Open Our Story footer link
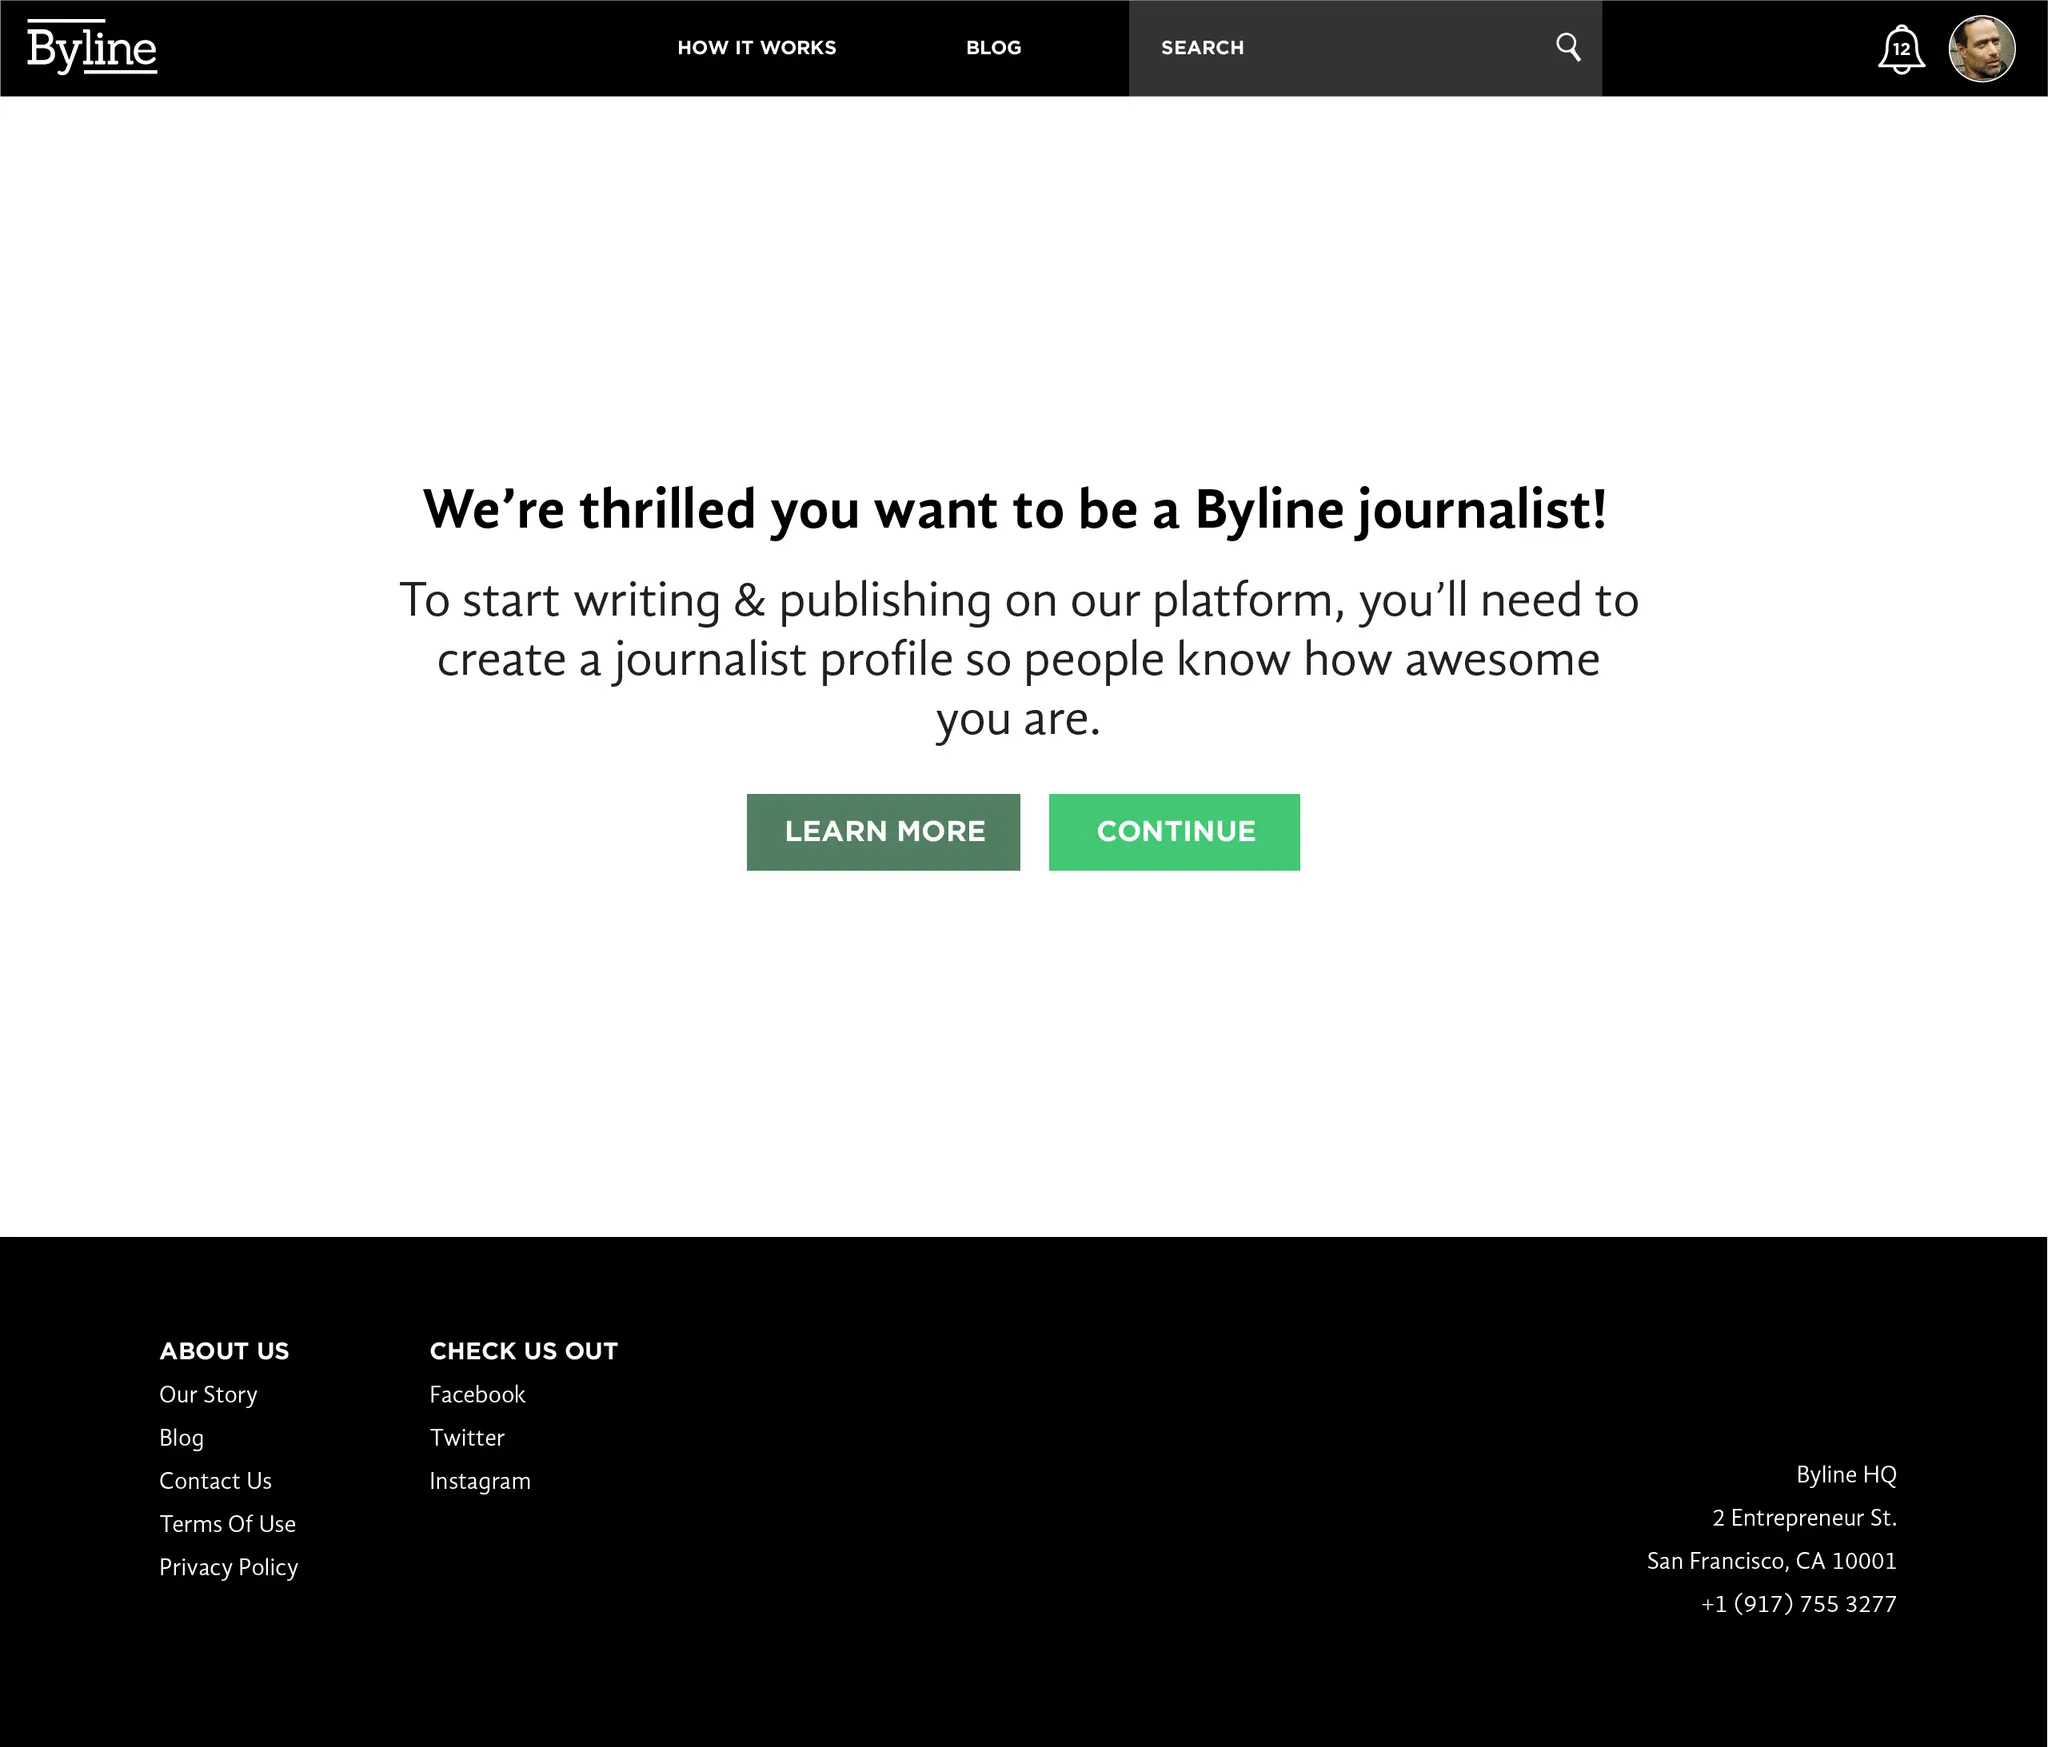The width and height of the screenshot is (2048, 1747). coord(208,1394)
